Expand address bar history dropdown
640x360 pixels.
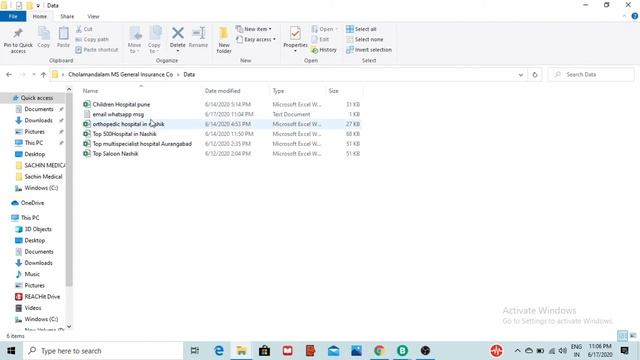pyautogui.click(x=520, y=75)
